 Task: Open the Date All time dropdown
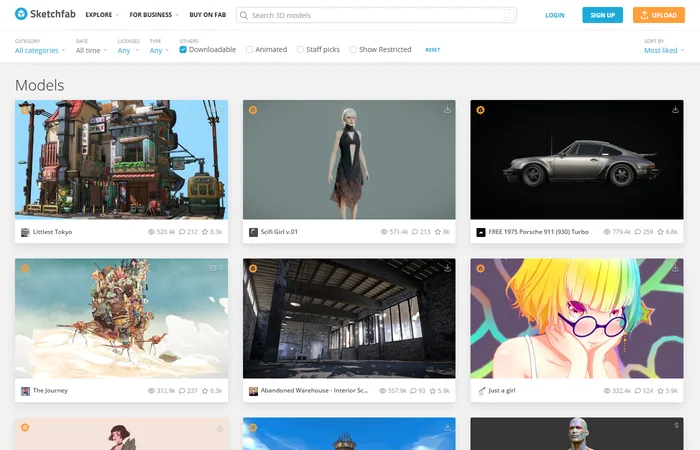click(x=91, y=50)
